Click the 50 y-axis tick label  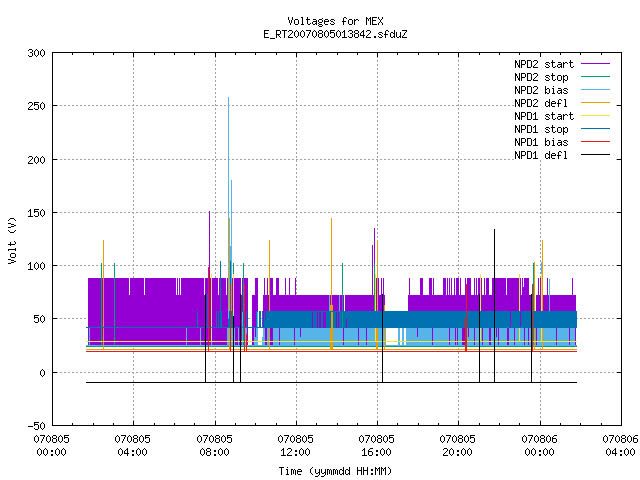(40, 319)
